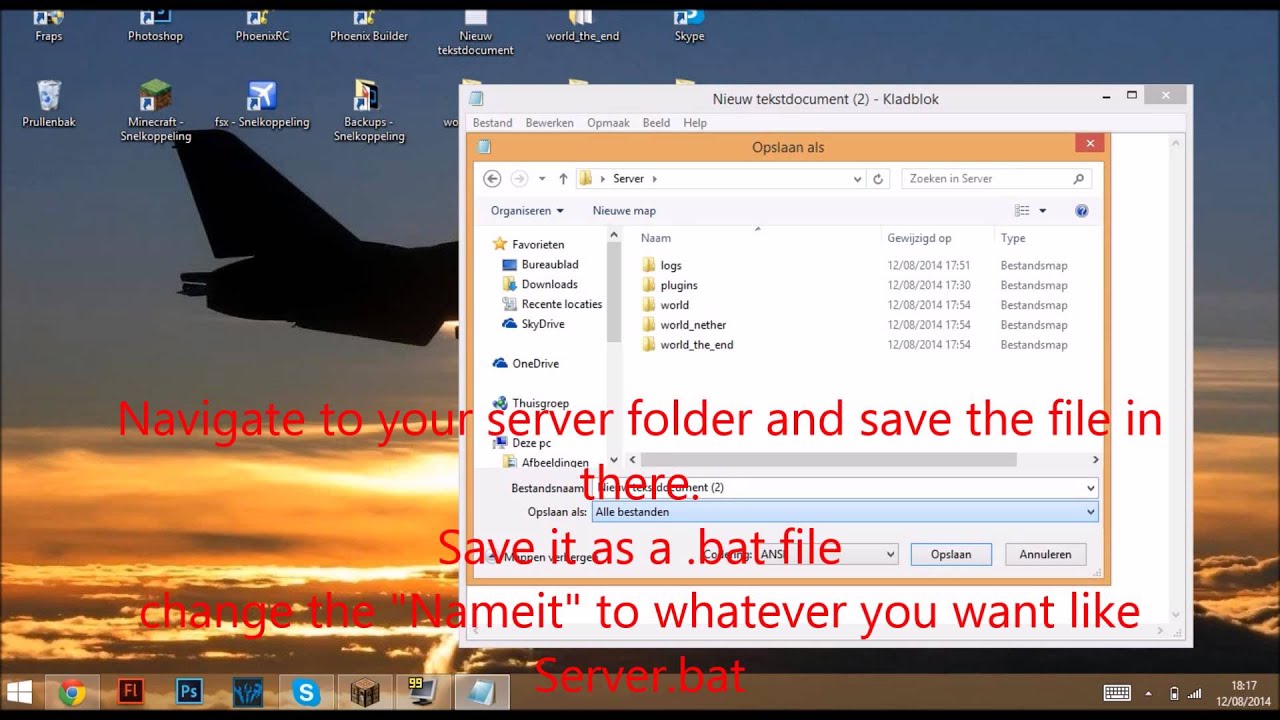The width and height of the screenshot is (1280, 720).
Task: Open Chrome from the taskbar
Action: click(72, 692)
